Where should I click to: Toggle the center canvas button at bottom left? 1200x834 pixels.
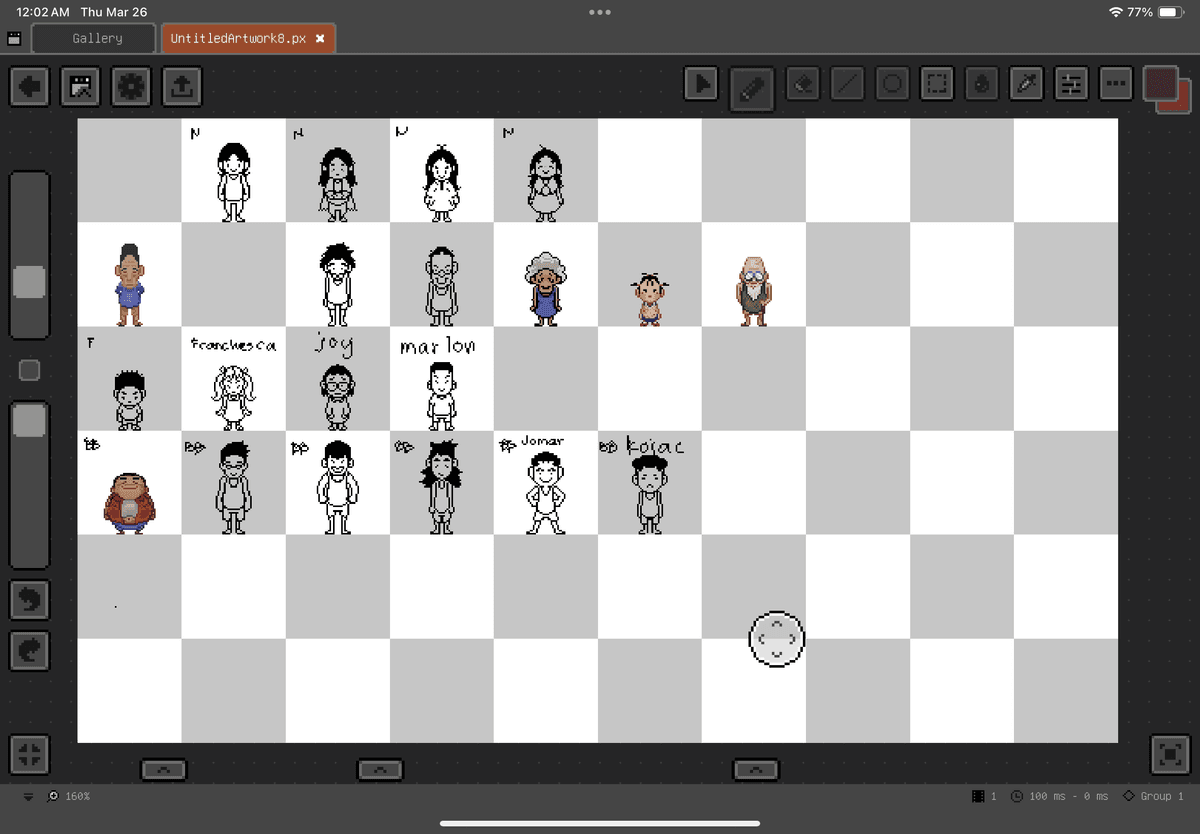[x=29, y=754]
